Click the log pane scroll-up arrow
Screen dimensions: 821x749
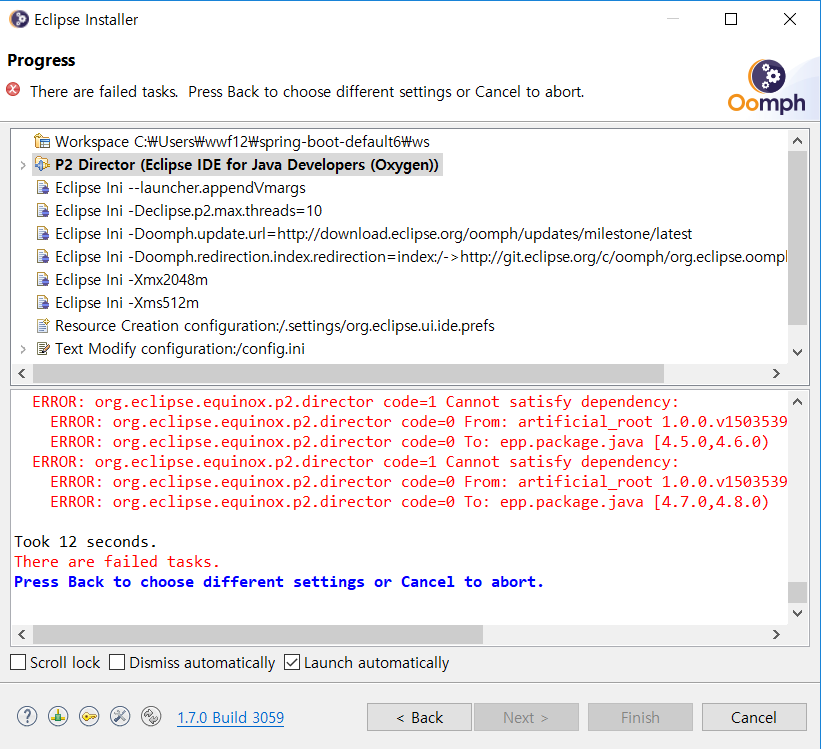coord(797,402)
